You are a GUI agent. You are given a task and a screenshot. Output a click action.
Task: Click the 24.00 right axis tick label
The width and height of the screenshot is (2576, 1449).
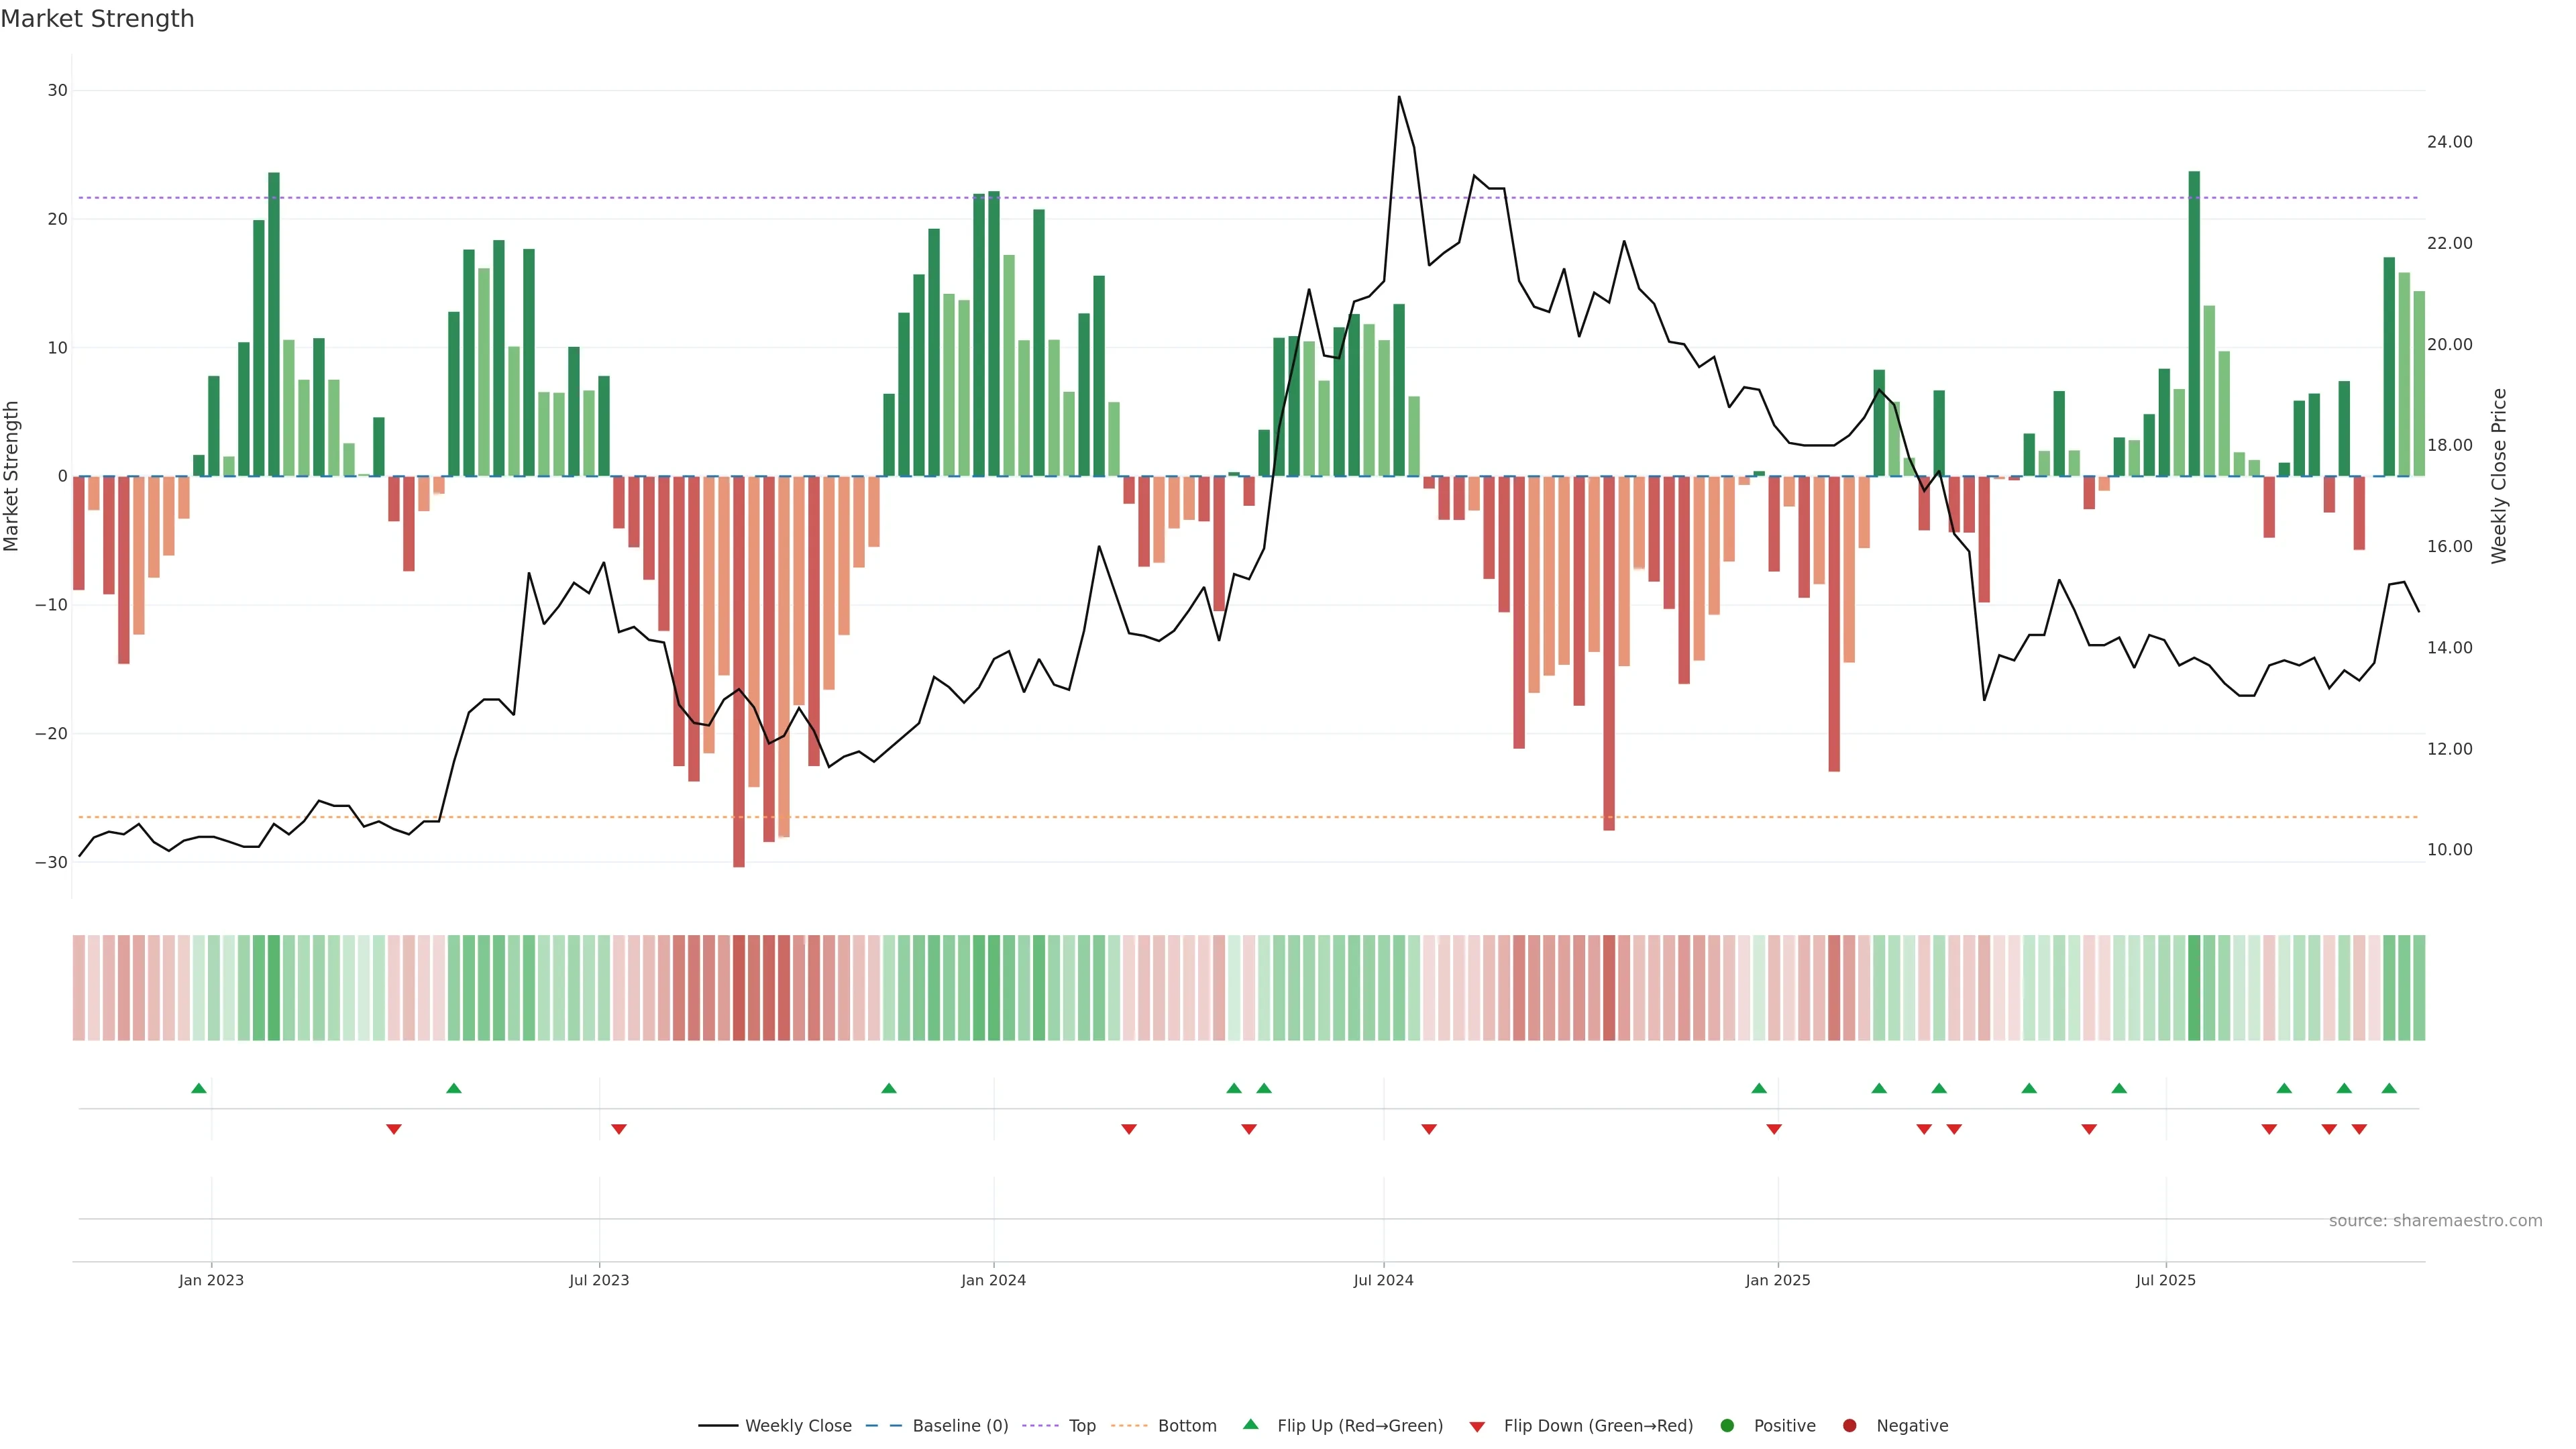pos(2449,142)
